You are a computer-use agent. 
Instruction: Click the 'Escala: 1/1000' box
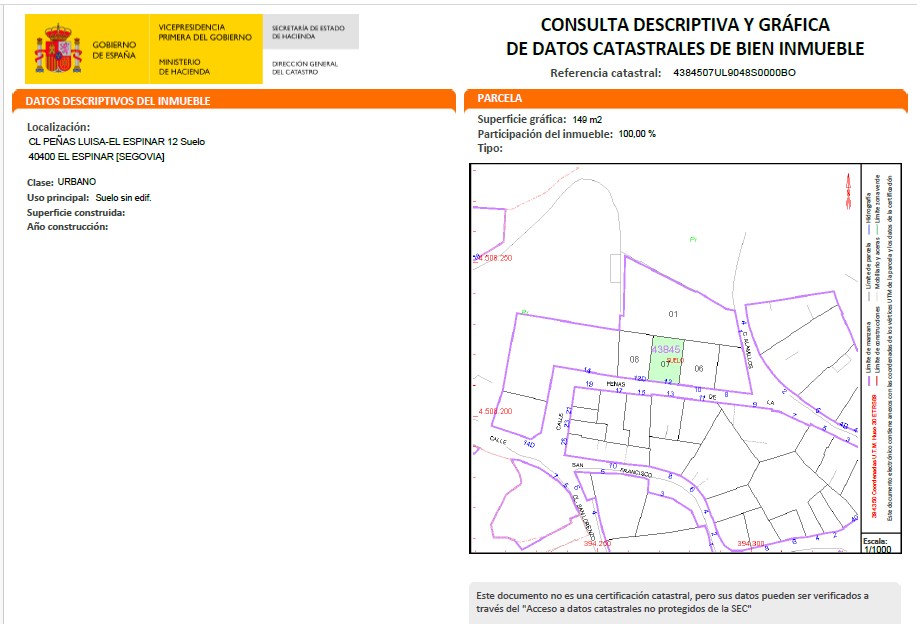[x=881, y=543]
